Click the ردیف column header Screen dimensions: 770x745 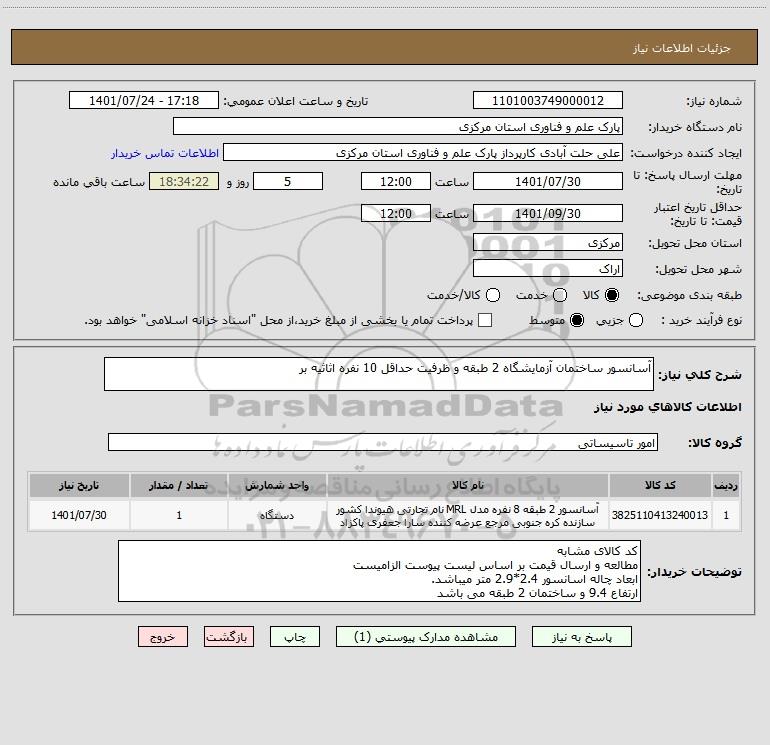coord(726,485)
